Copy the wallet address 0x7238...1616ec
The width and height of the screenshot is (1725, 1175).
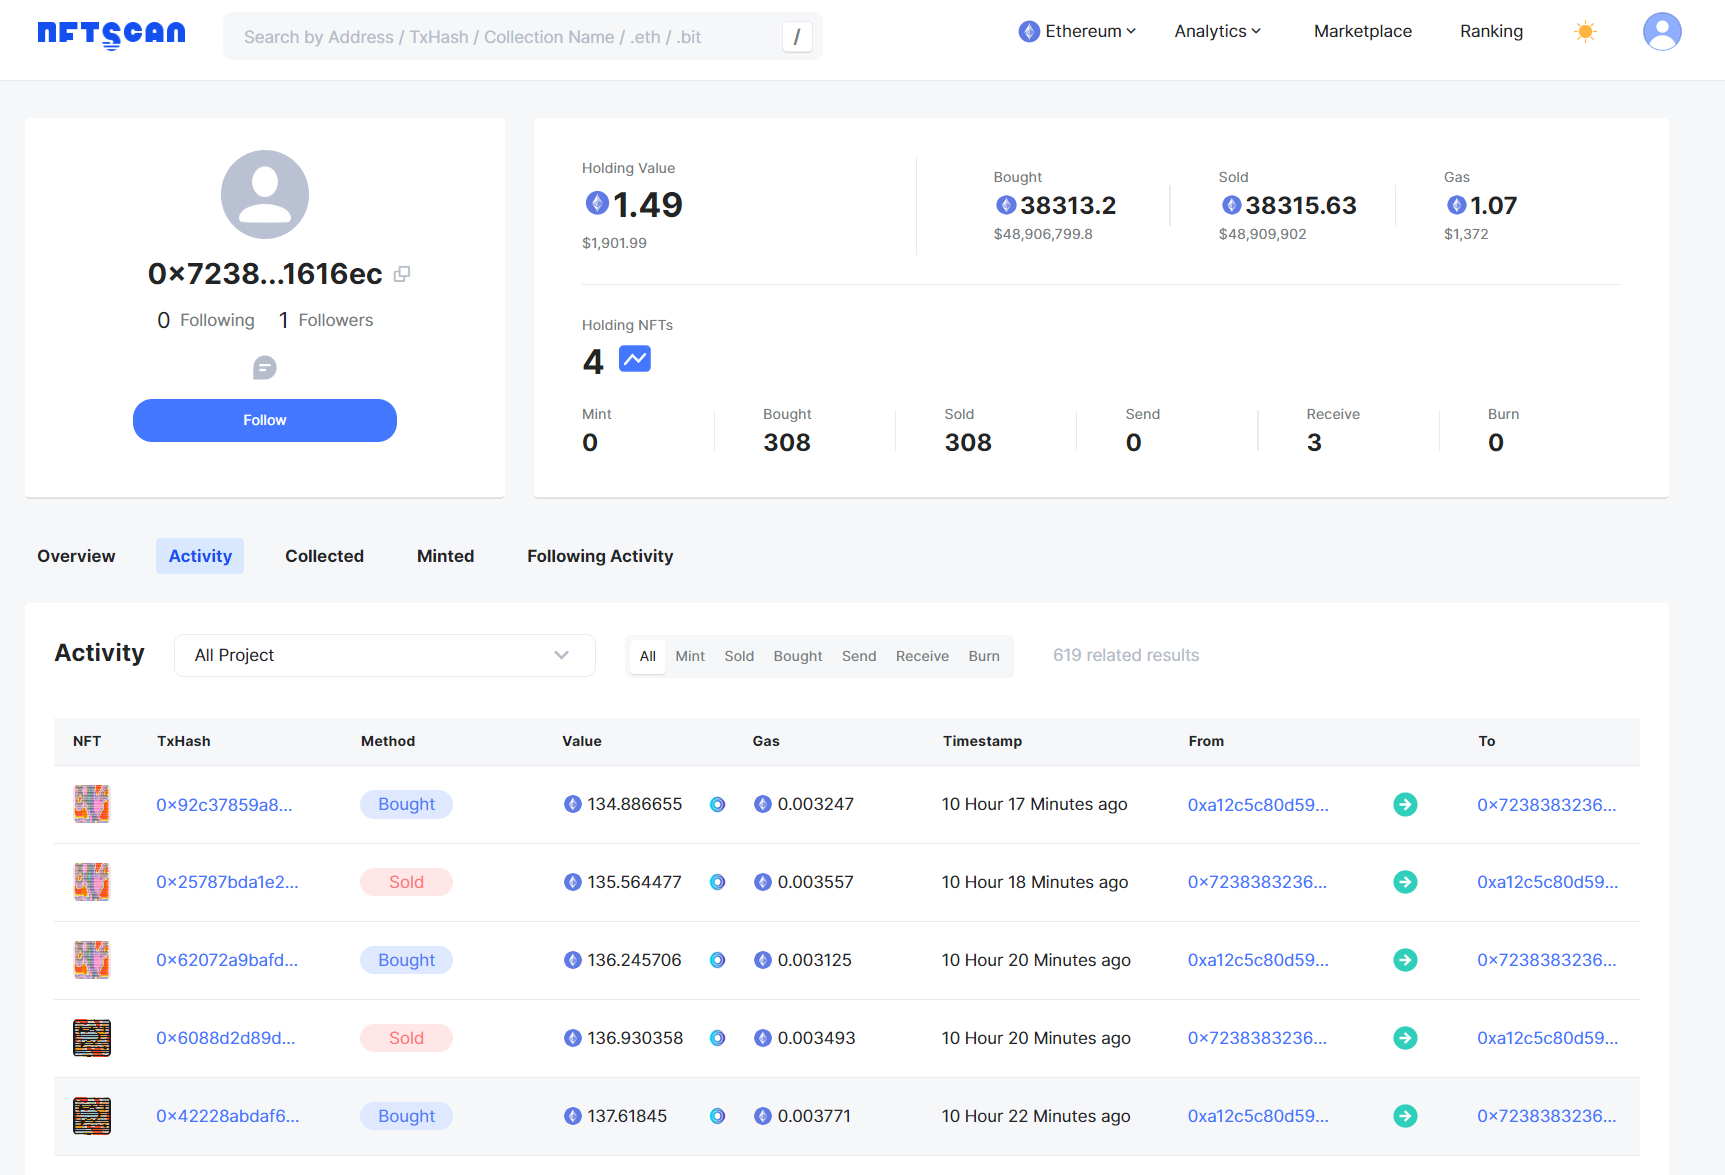tap(402, 274)
